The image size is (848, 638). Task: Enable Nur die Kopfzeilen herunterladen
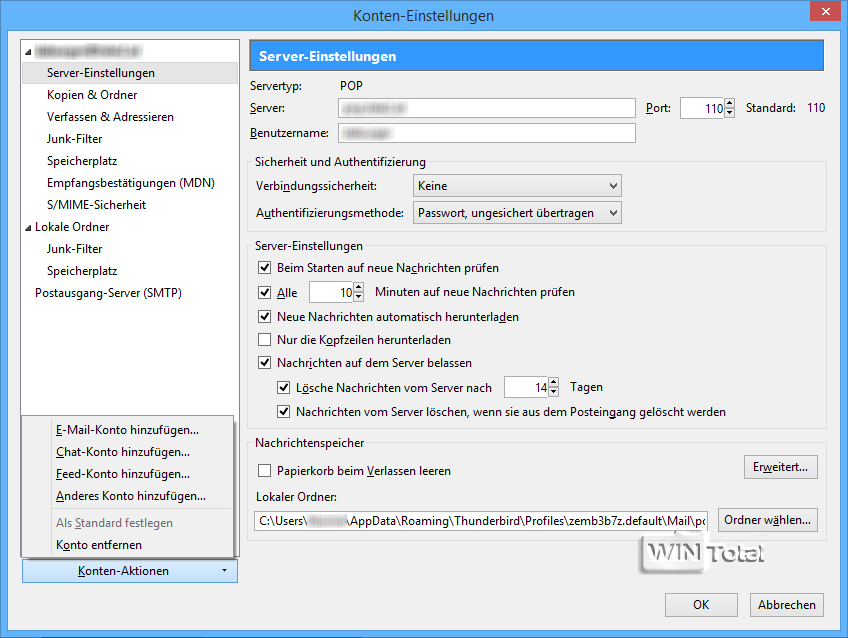pyautogui.click(x=264, y=340)
